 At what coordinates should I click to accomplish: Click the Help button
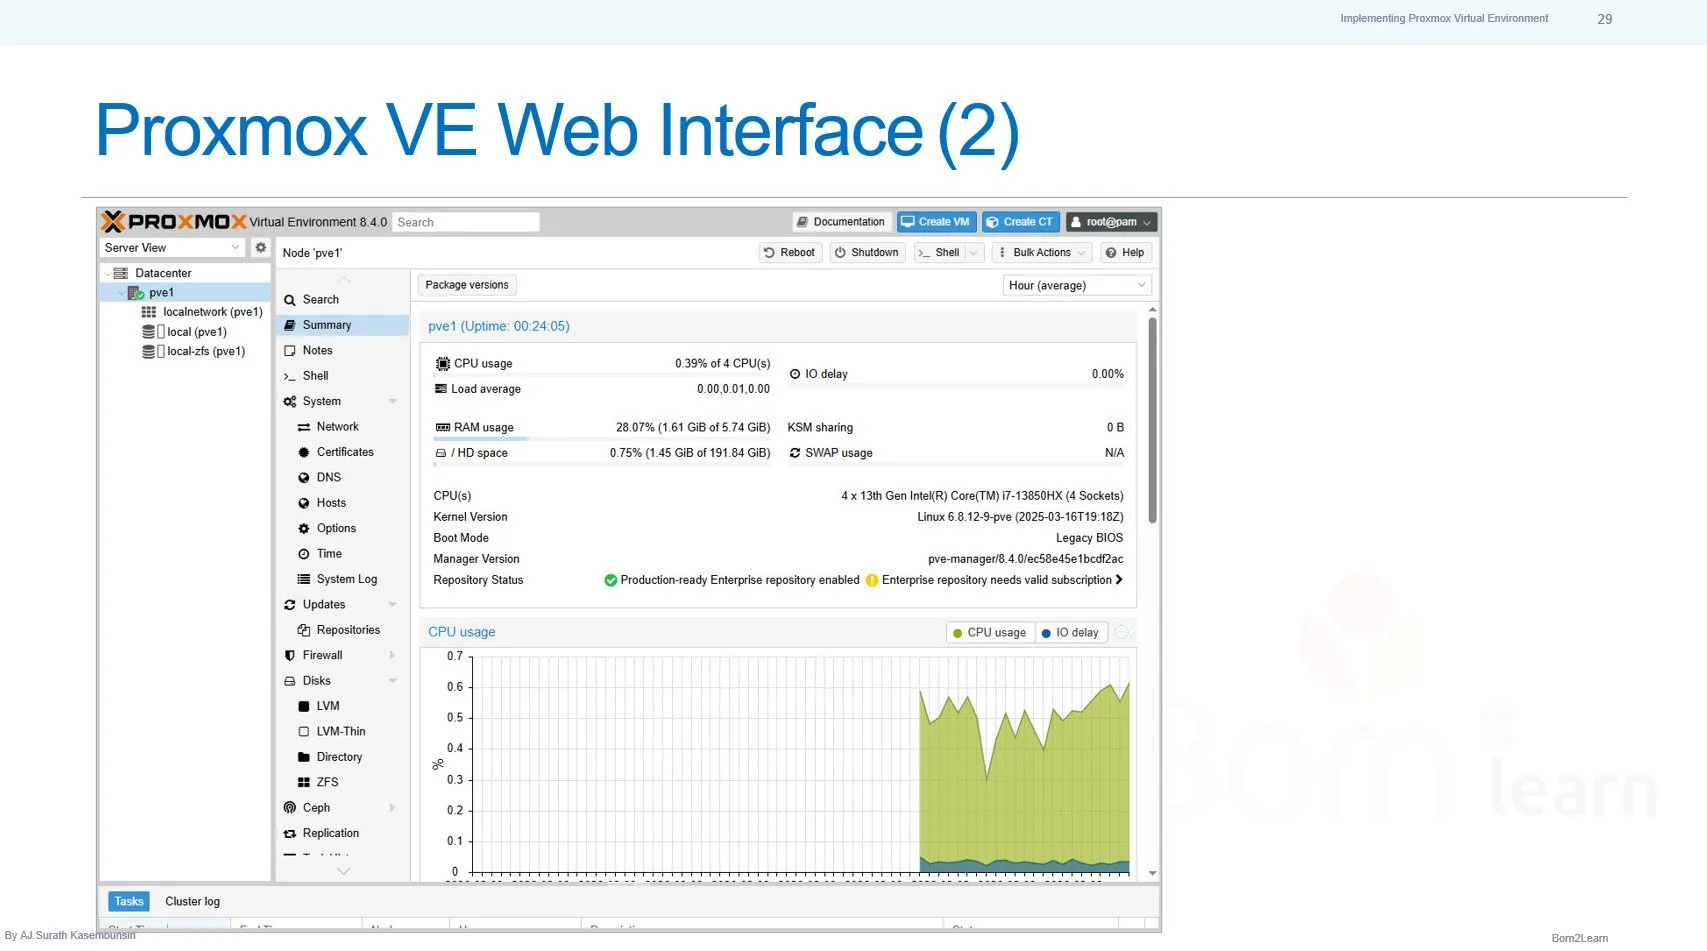[1125, 253]
